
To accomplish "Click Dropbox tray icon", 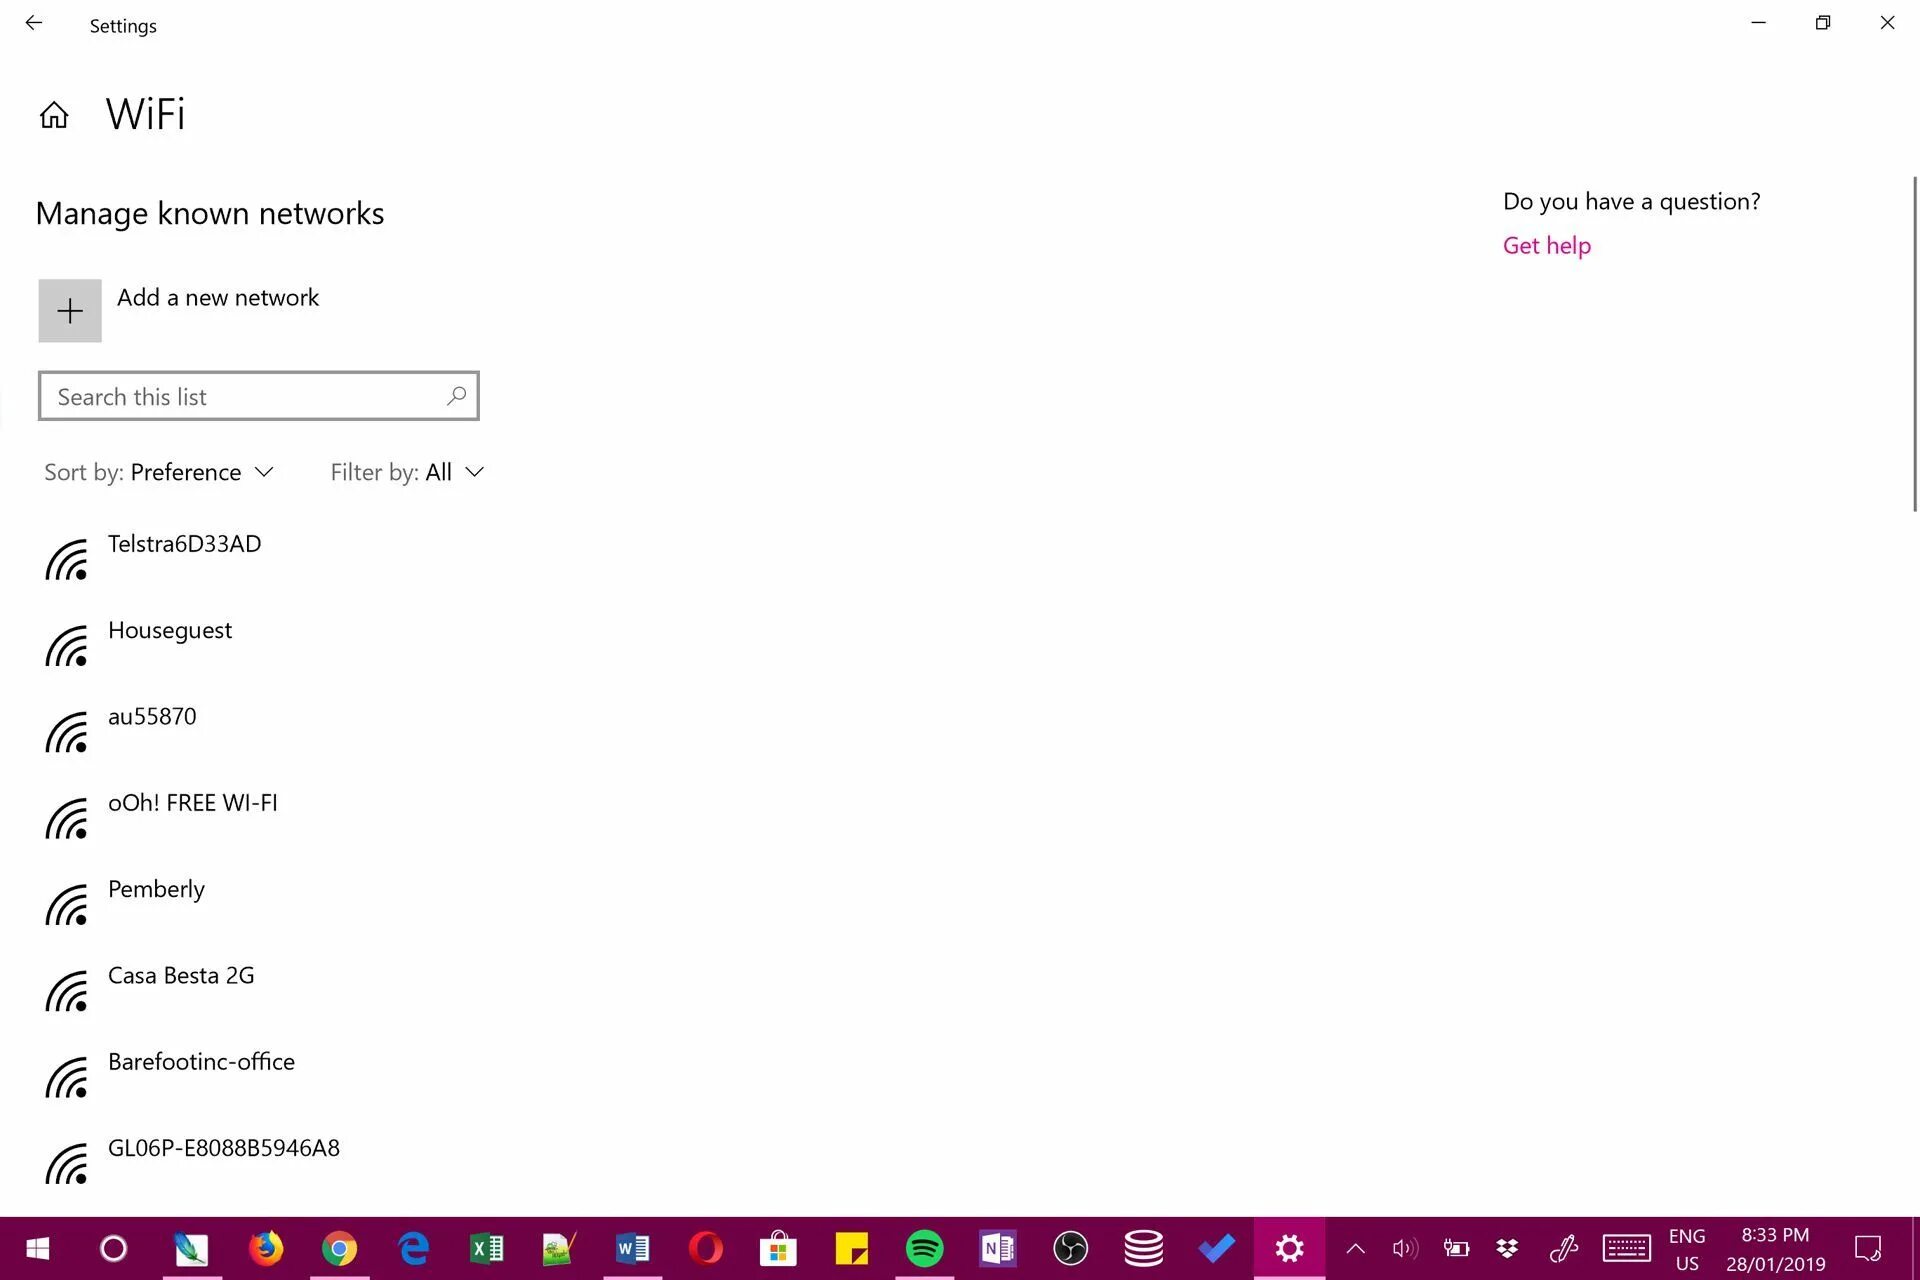I will pos(1507,1248).
